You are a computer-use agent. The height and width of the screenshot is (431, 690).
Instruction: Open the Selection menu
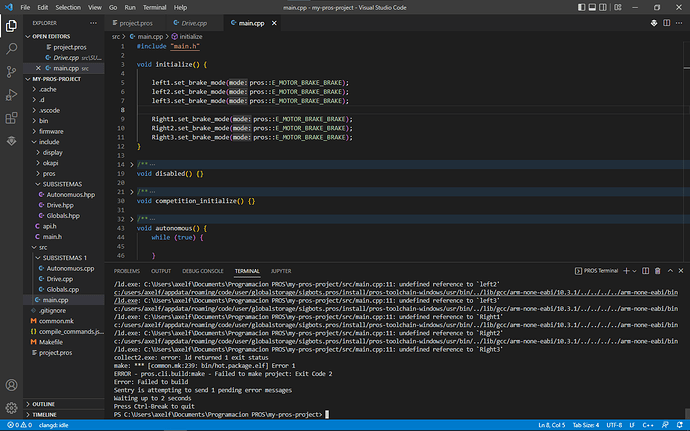tap(68, 7)
